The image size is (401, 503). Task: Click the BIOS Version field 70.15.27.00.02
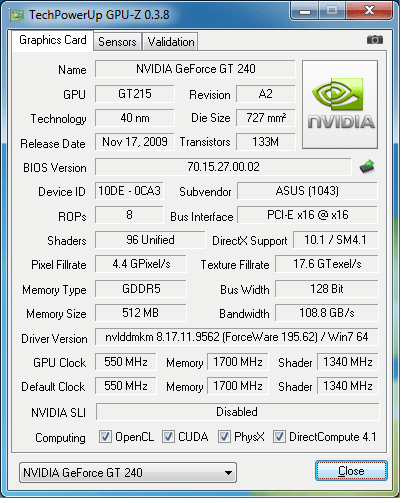click(x=223, y=167)
